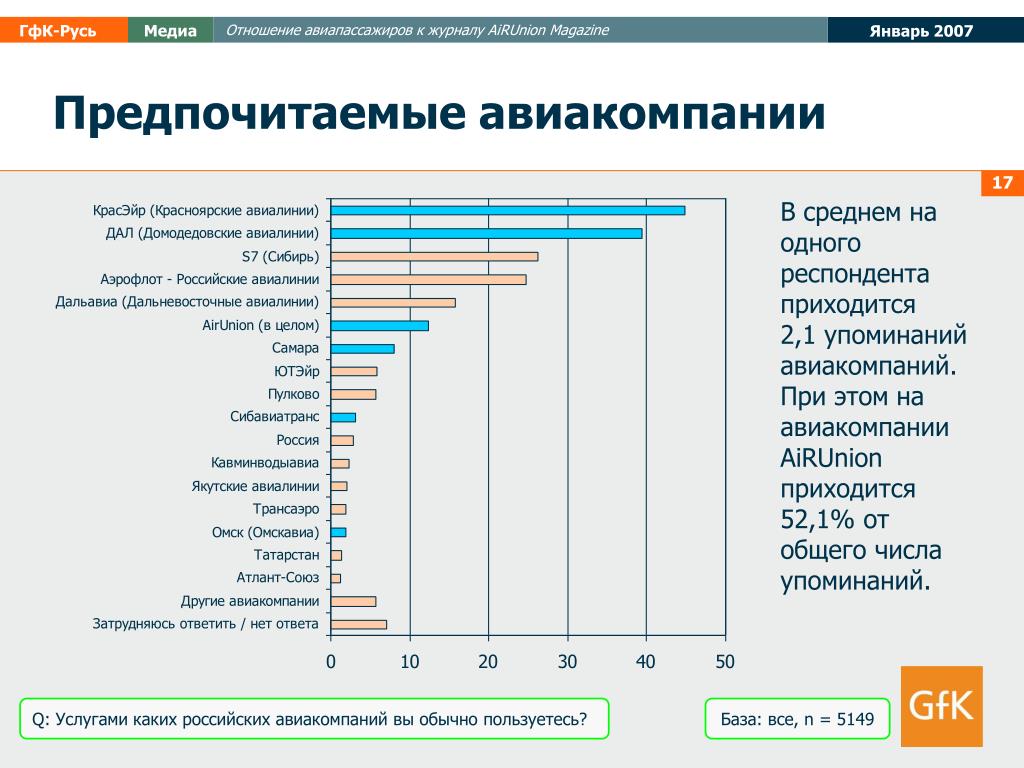
Task: Click the Январь 2007 header label
Action: pos(921,31)
